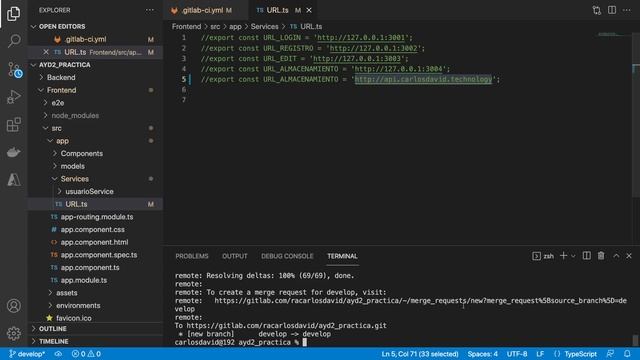640x360 pixels.
Task: Click the develop branch in status bar
Action: (x=27, y=354)
